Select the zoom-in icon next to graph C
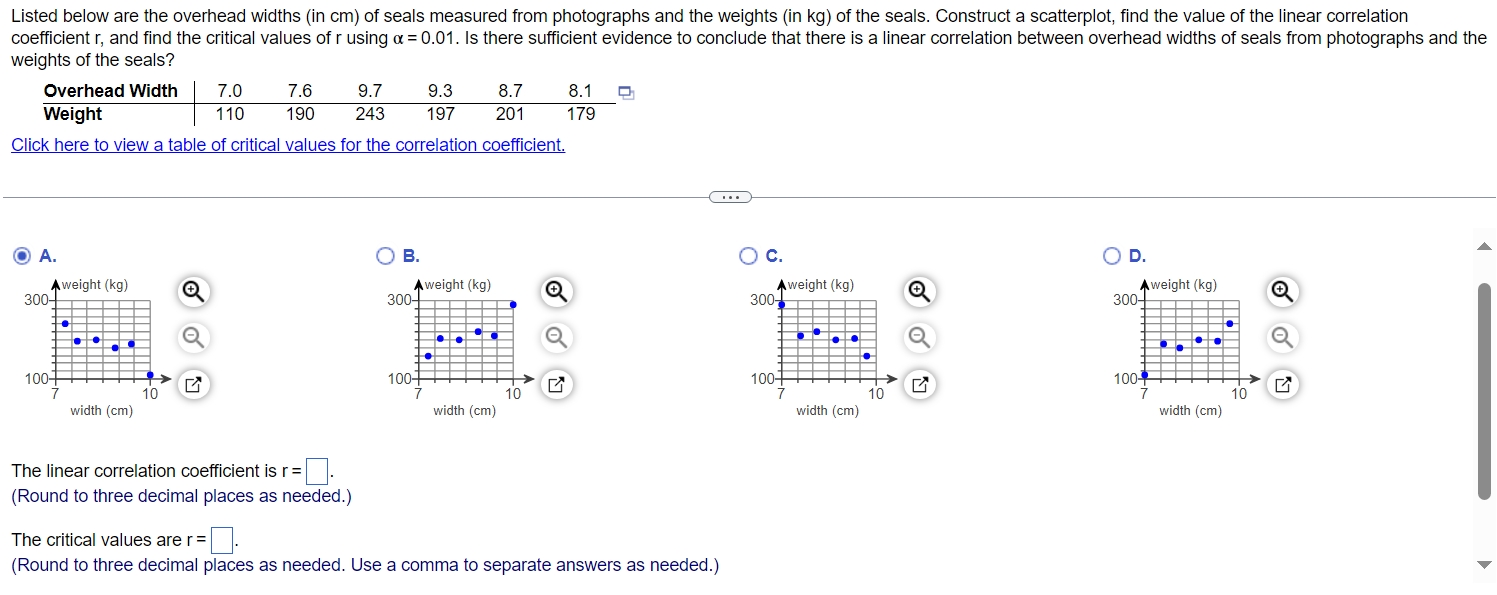The image size is (1497, 595). click(920, 291)
